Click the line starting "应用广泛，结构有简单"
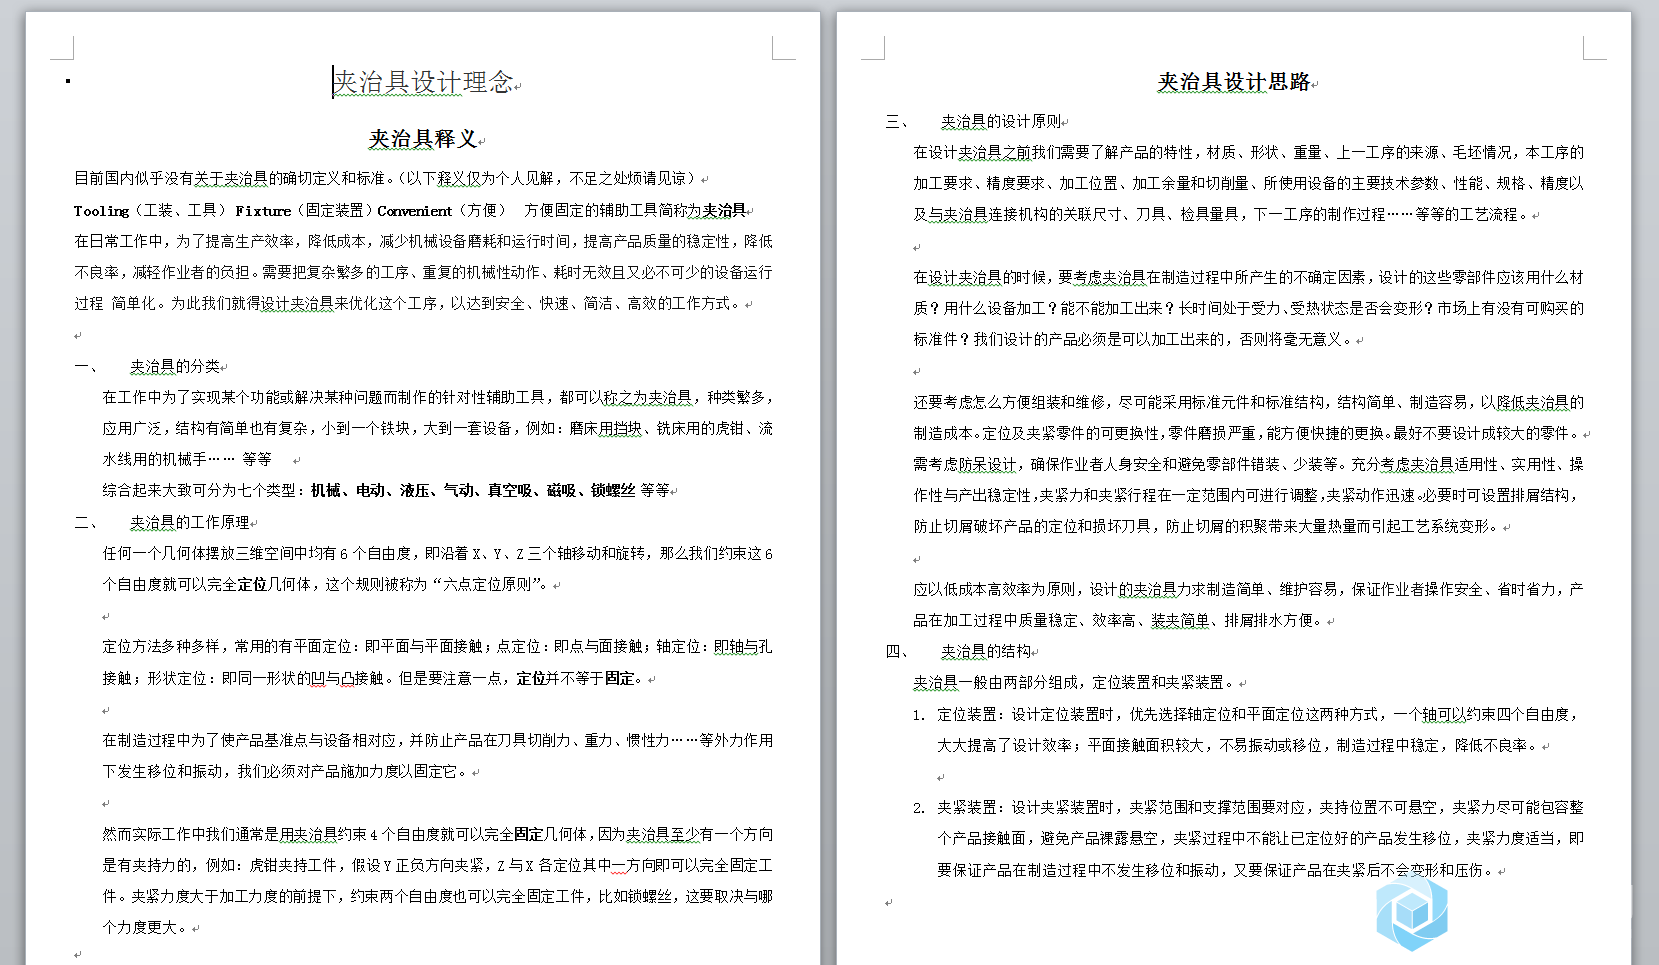 [x=437, y=428]
